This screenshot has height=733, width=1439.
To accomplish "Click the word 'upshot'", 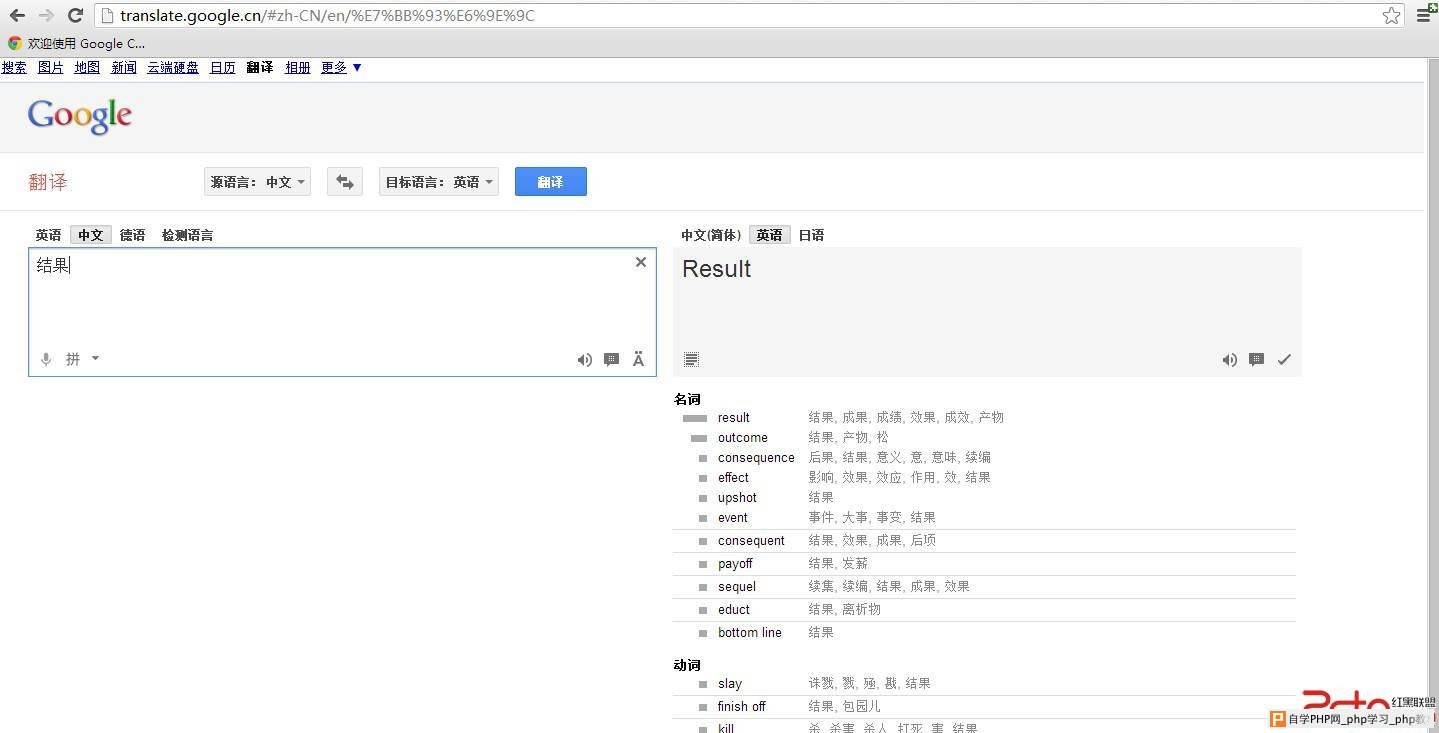I will coord(737,498).
